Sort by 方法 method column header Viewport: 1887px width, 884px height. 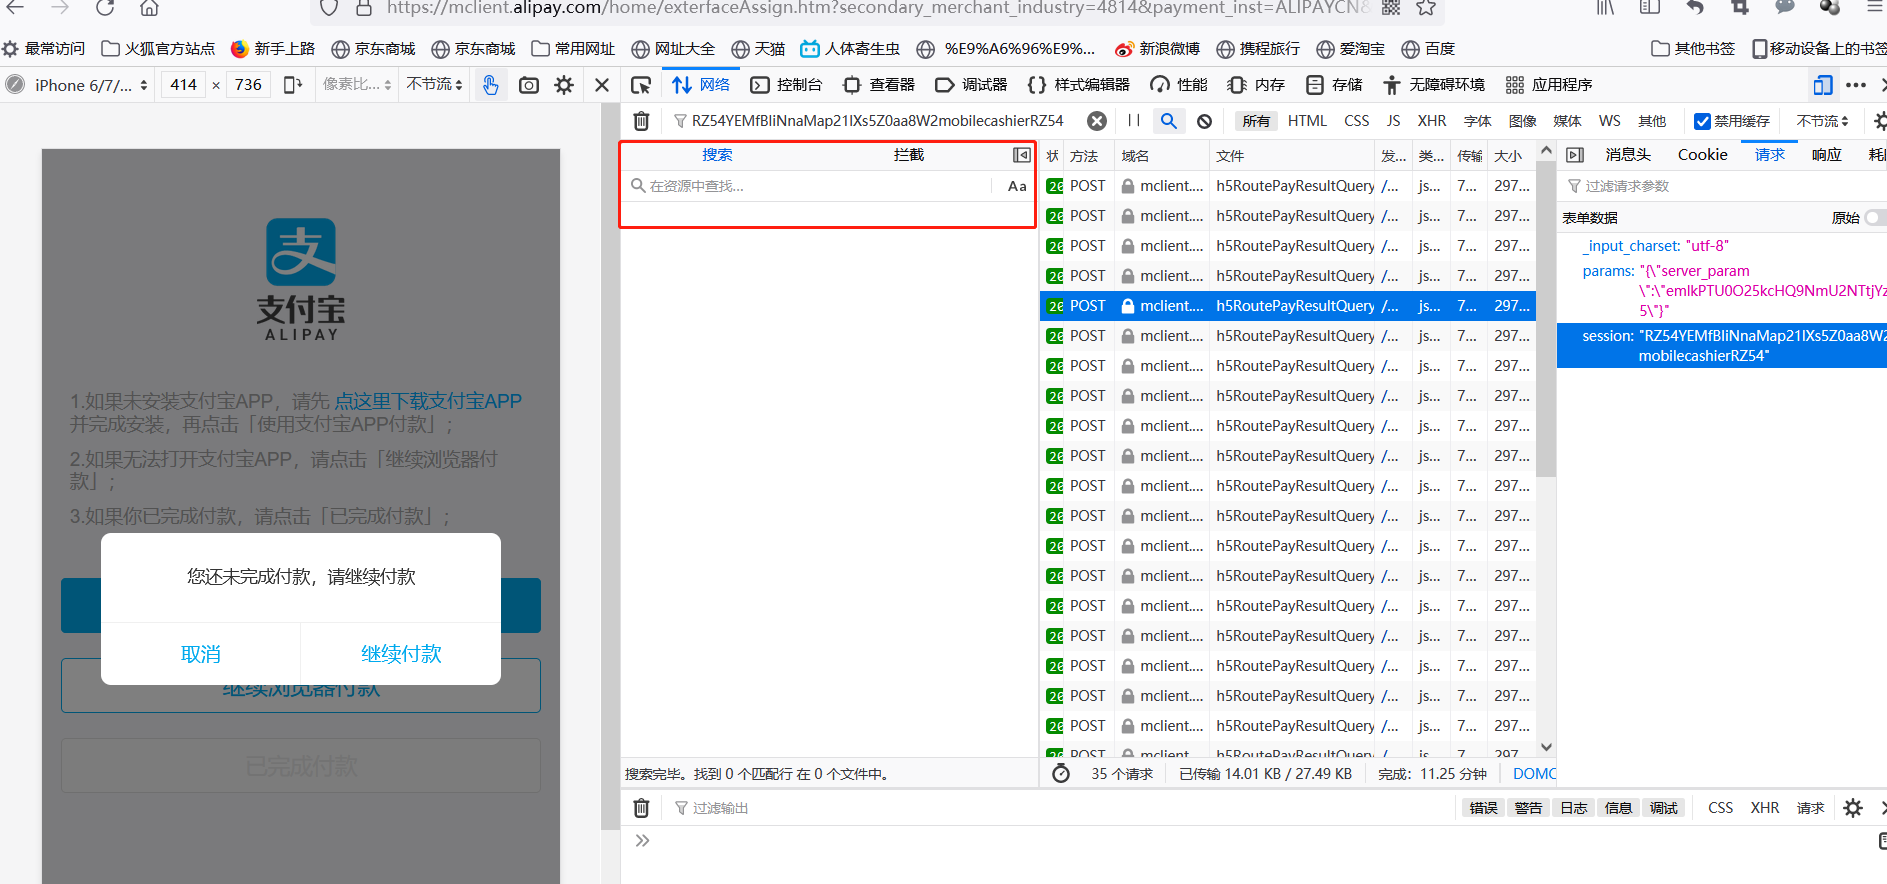point(1084,156)
